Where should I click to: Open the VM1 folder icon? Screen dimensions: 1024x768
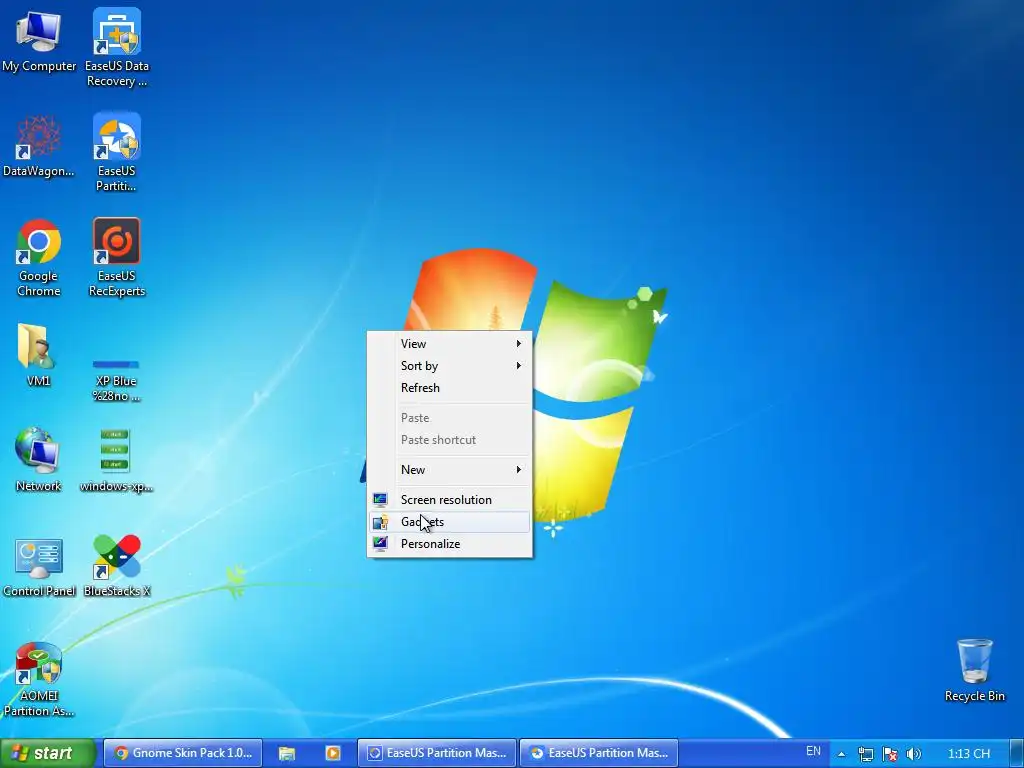coord(39,356)
